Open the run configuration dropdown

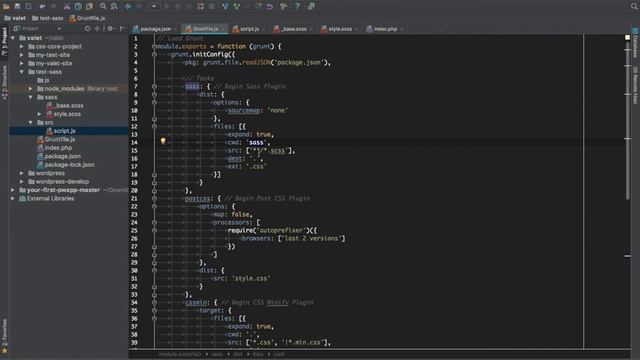coord(154,6)
